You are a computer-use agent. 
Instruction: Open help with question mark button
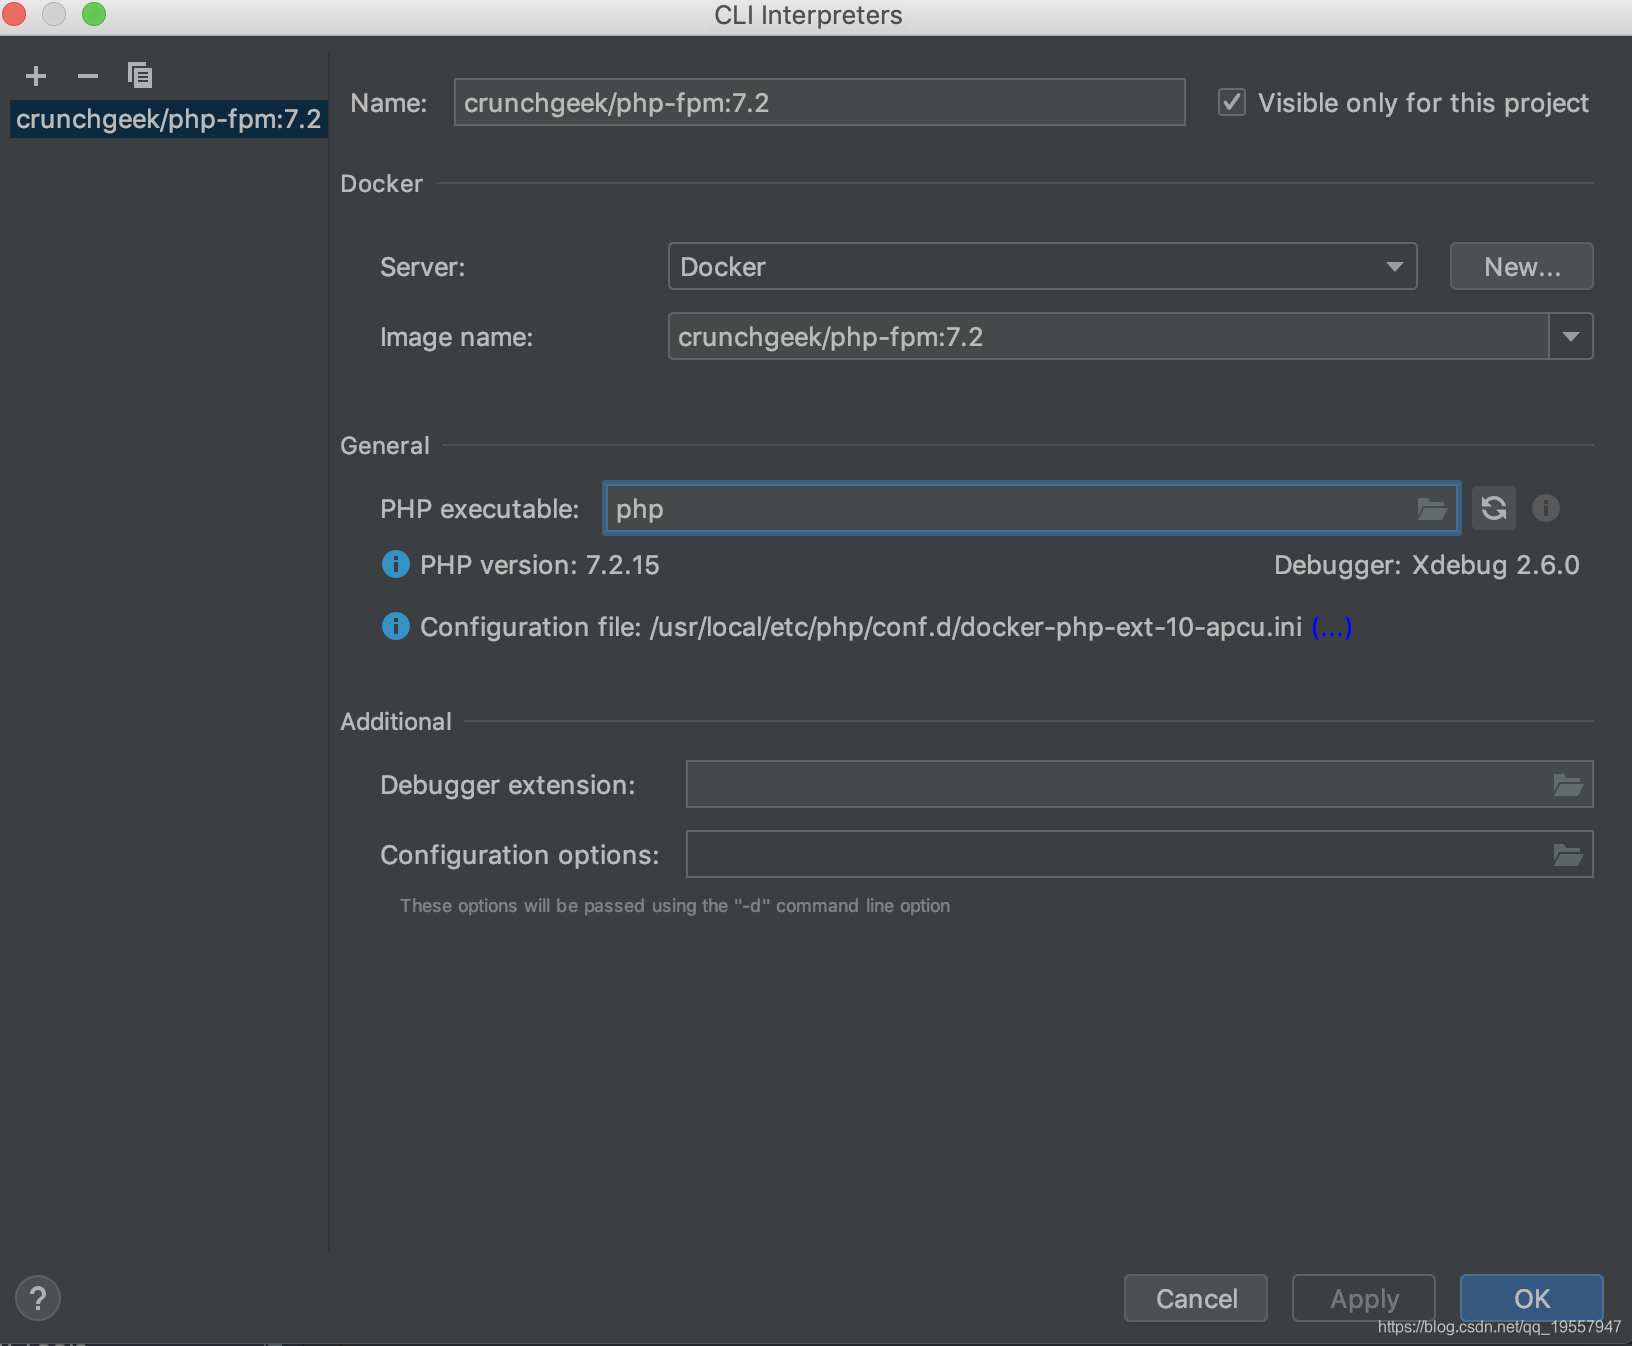pos(38,1298)
